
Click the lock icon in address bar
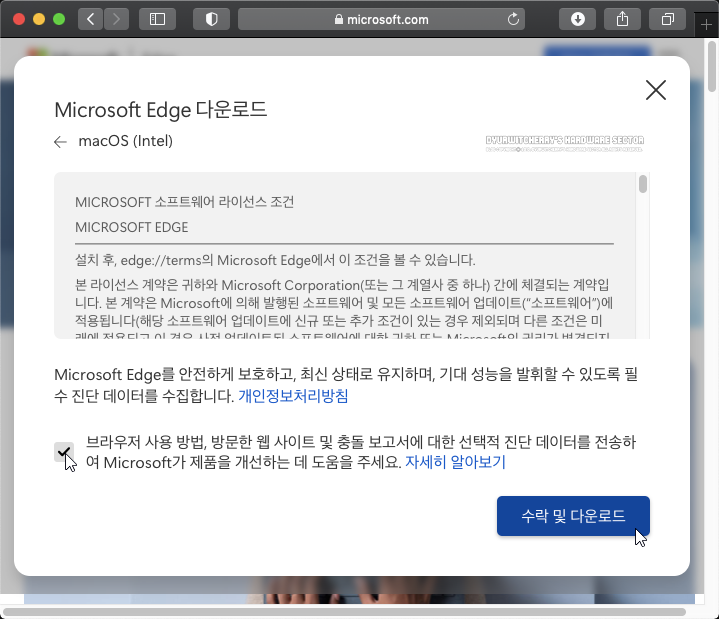(x=338, y=19)
